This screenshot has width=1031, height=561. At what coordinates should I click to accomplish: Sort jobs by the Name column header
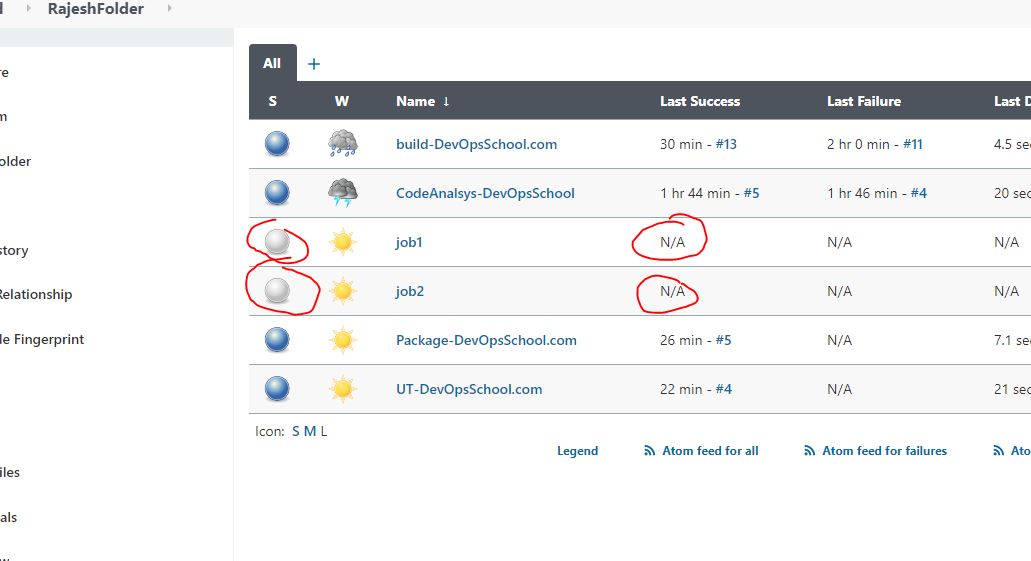coord(423,101)
